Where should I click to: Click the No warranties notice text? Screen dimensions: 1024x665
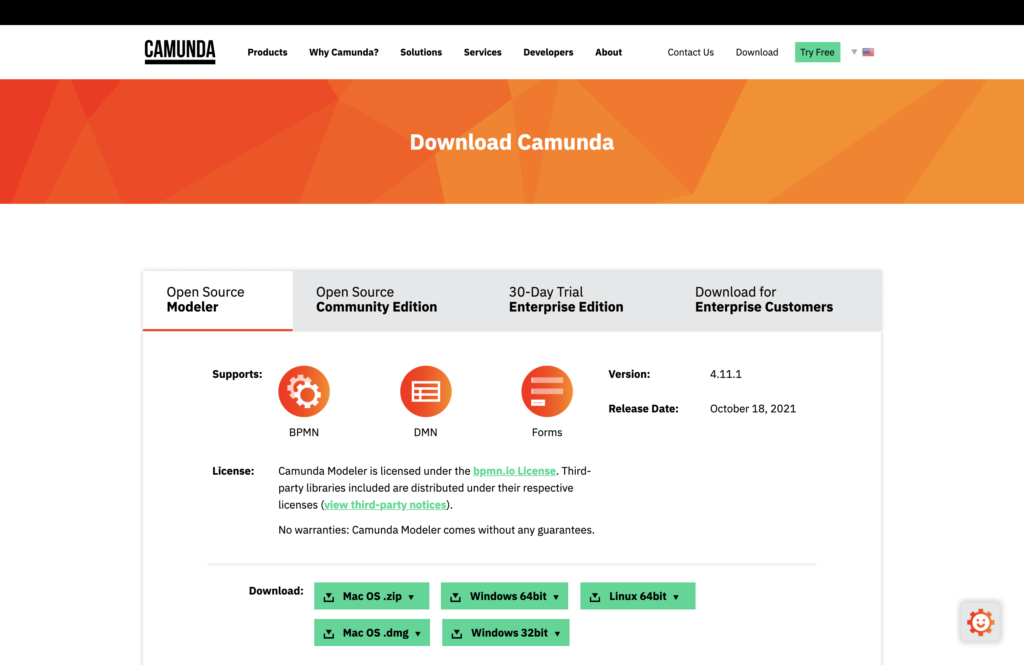pyautogui.click(x=436, y=530)
